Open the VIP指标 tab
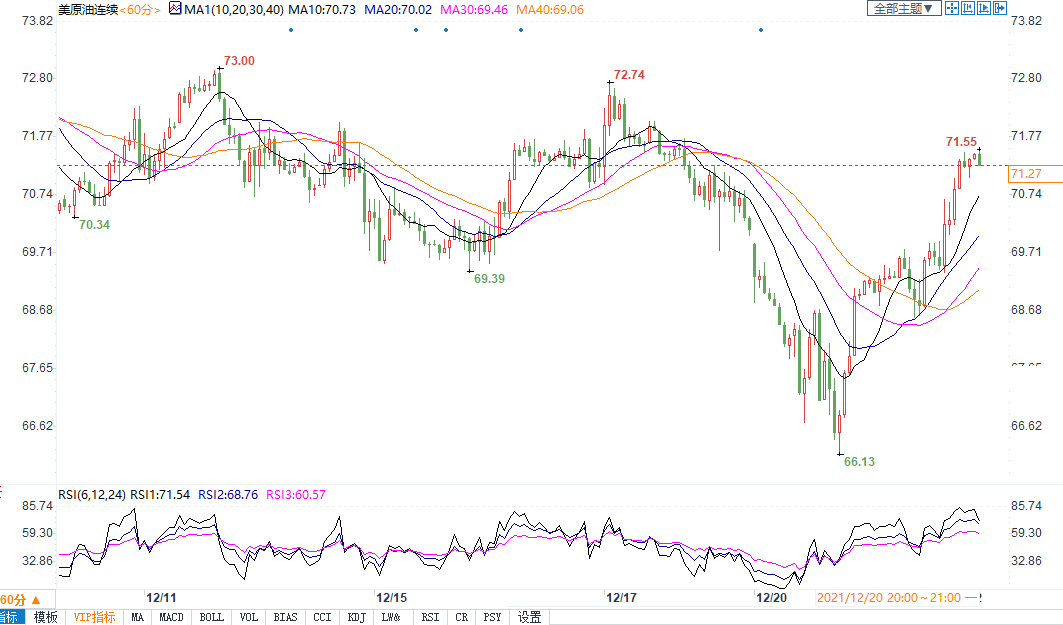 tap(94, 617)
